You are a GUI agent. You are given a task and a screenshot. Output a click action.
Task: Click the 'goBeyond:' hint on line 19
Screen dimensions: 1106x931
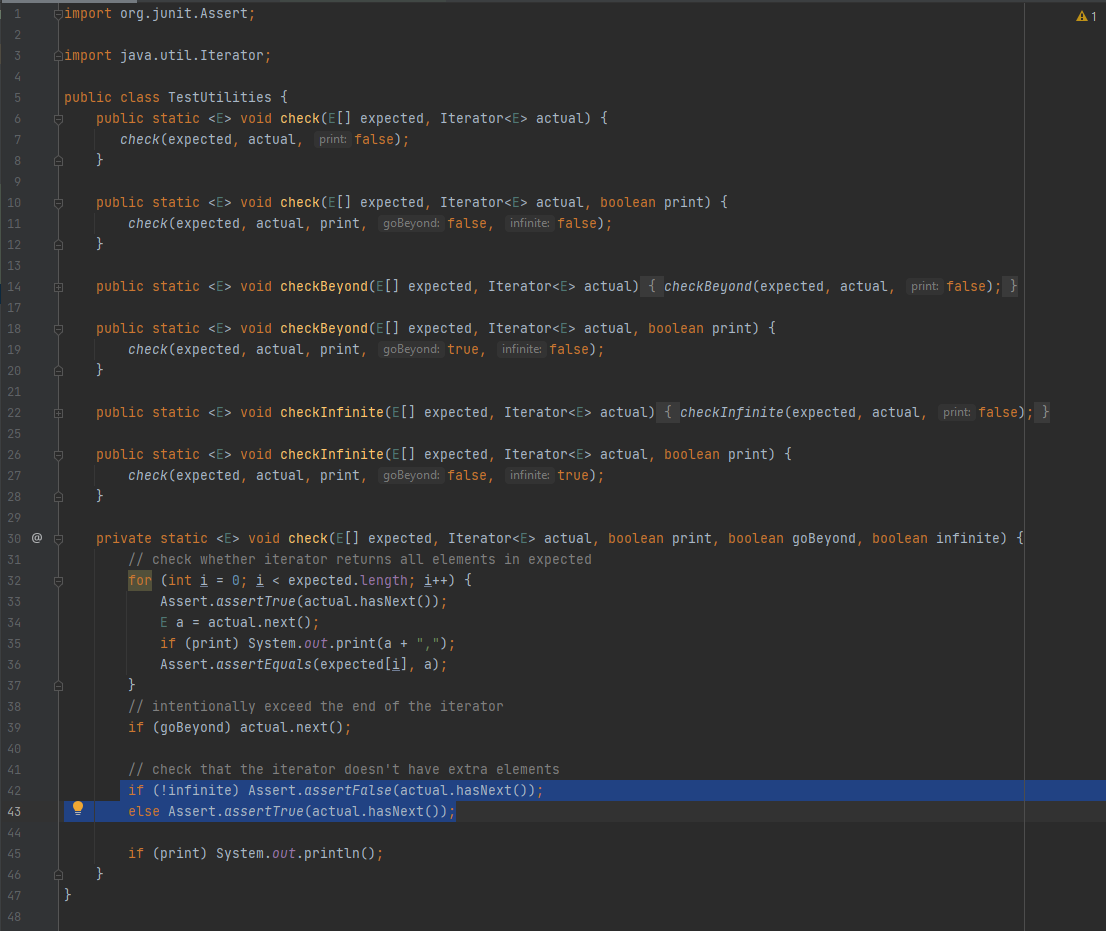[411, 350]
